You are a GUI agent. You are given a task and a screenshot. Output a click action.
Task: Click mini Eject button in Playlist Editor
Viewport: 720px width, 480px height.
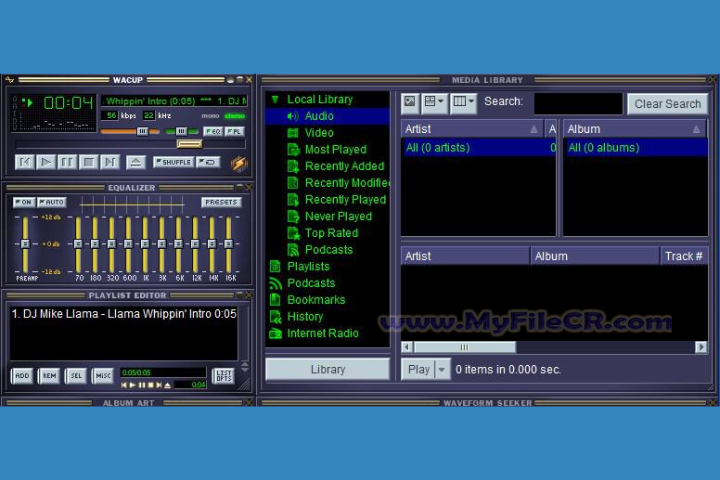168,385
